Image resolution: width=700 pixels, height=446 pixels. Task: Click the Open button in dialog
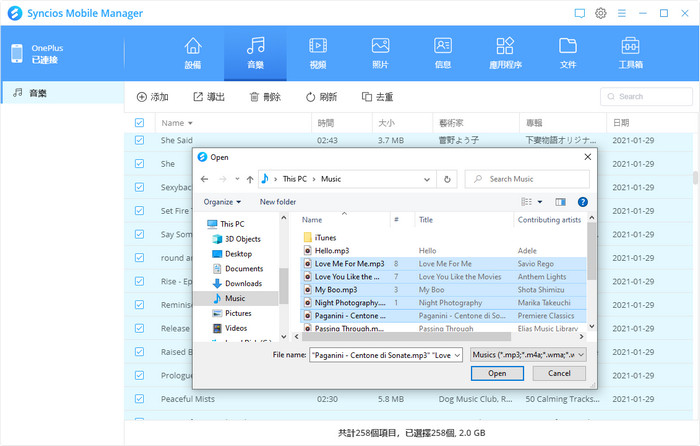click(x=497, y=373)
